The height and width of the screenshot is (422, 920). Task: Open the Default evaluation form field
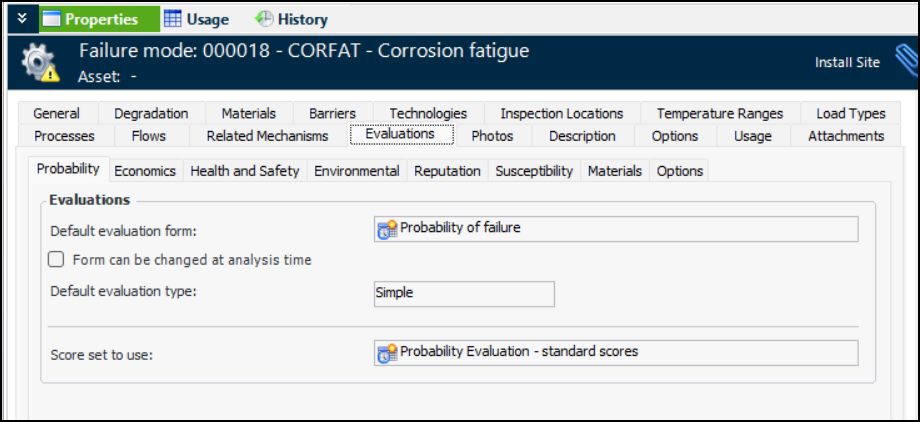[615, 229]
